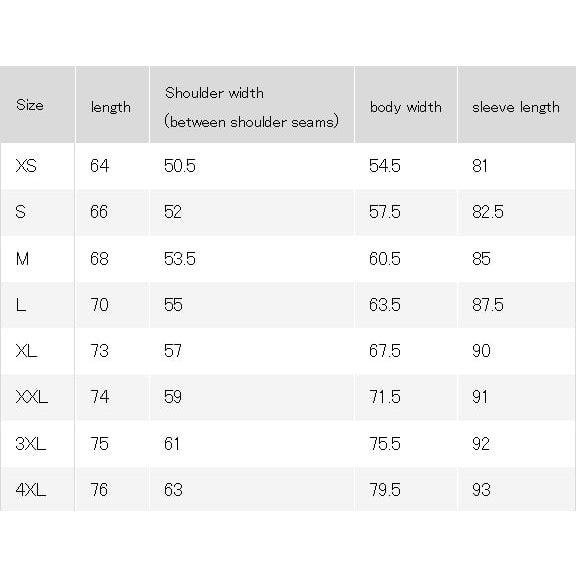Click the S size row label

click(x=21, y=212)
